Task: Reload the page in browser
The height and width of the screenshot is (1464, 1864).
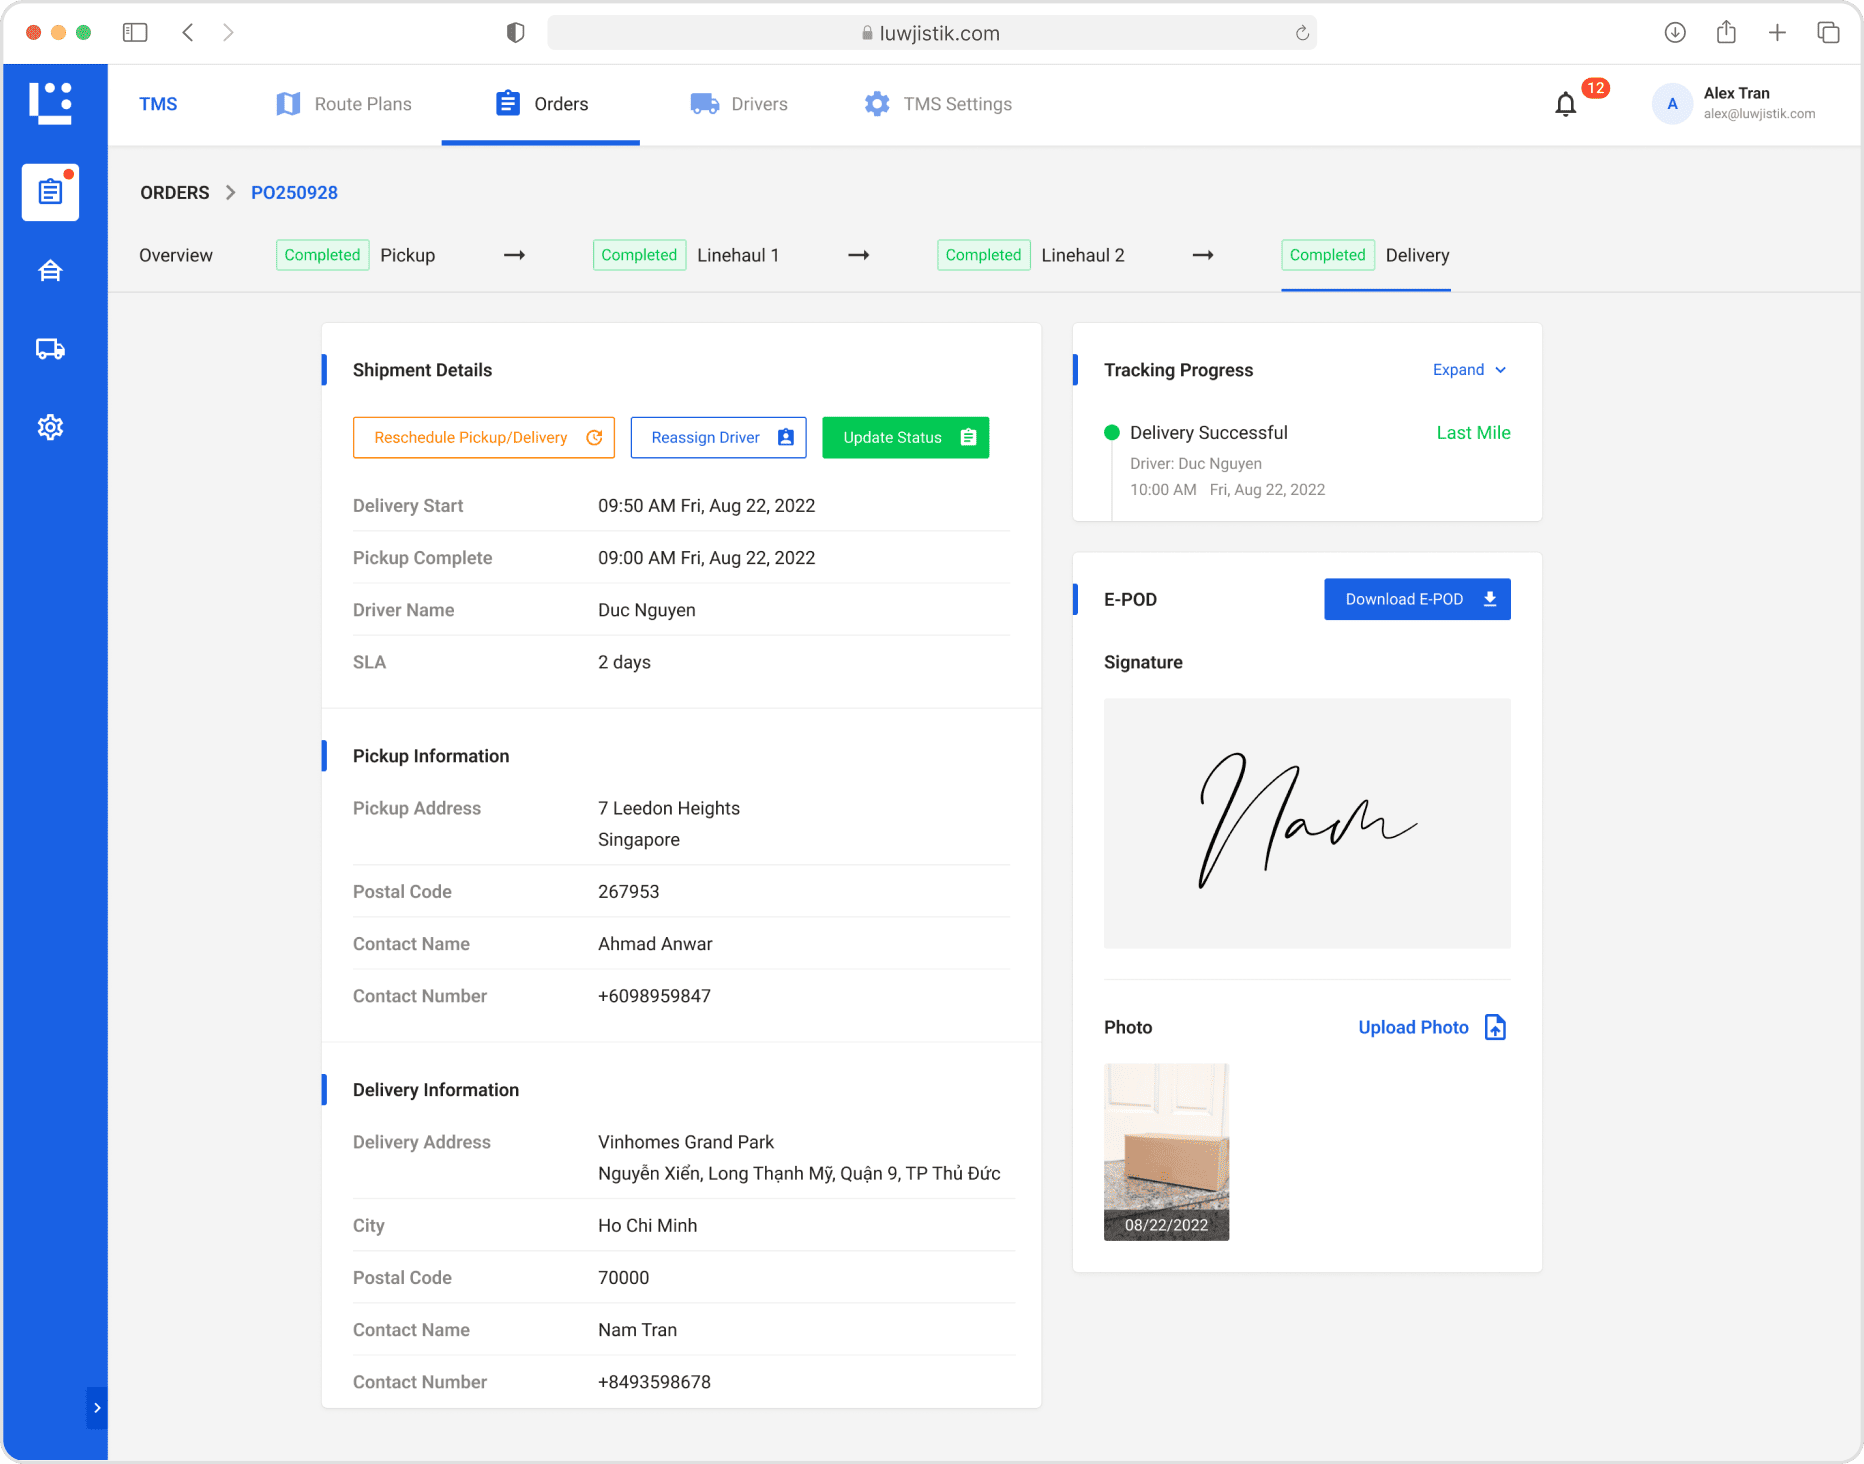Action: coord(1302,33)
